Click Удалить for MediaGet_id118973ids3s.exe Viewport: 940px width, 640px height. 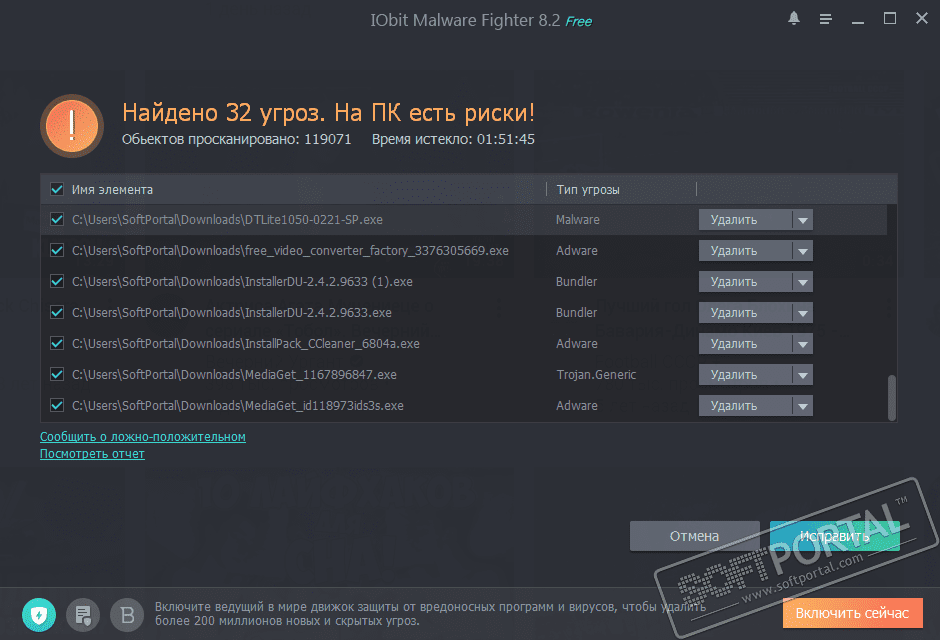click(x=745, y=406)
